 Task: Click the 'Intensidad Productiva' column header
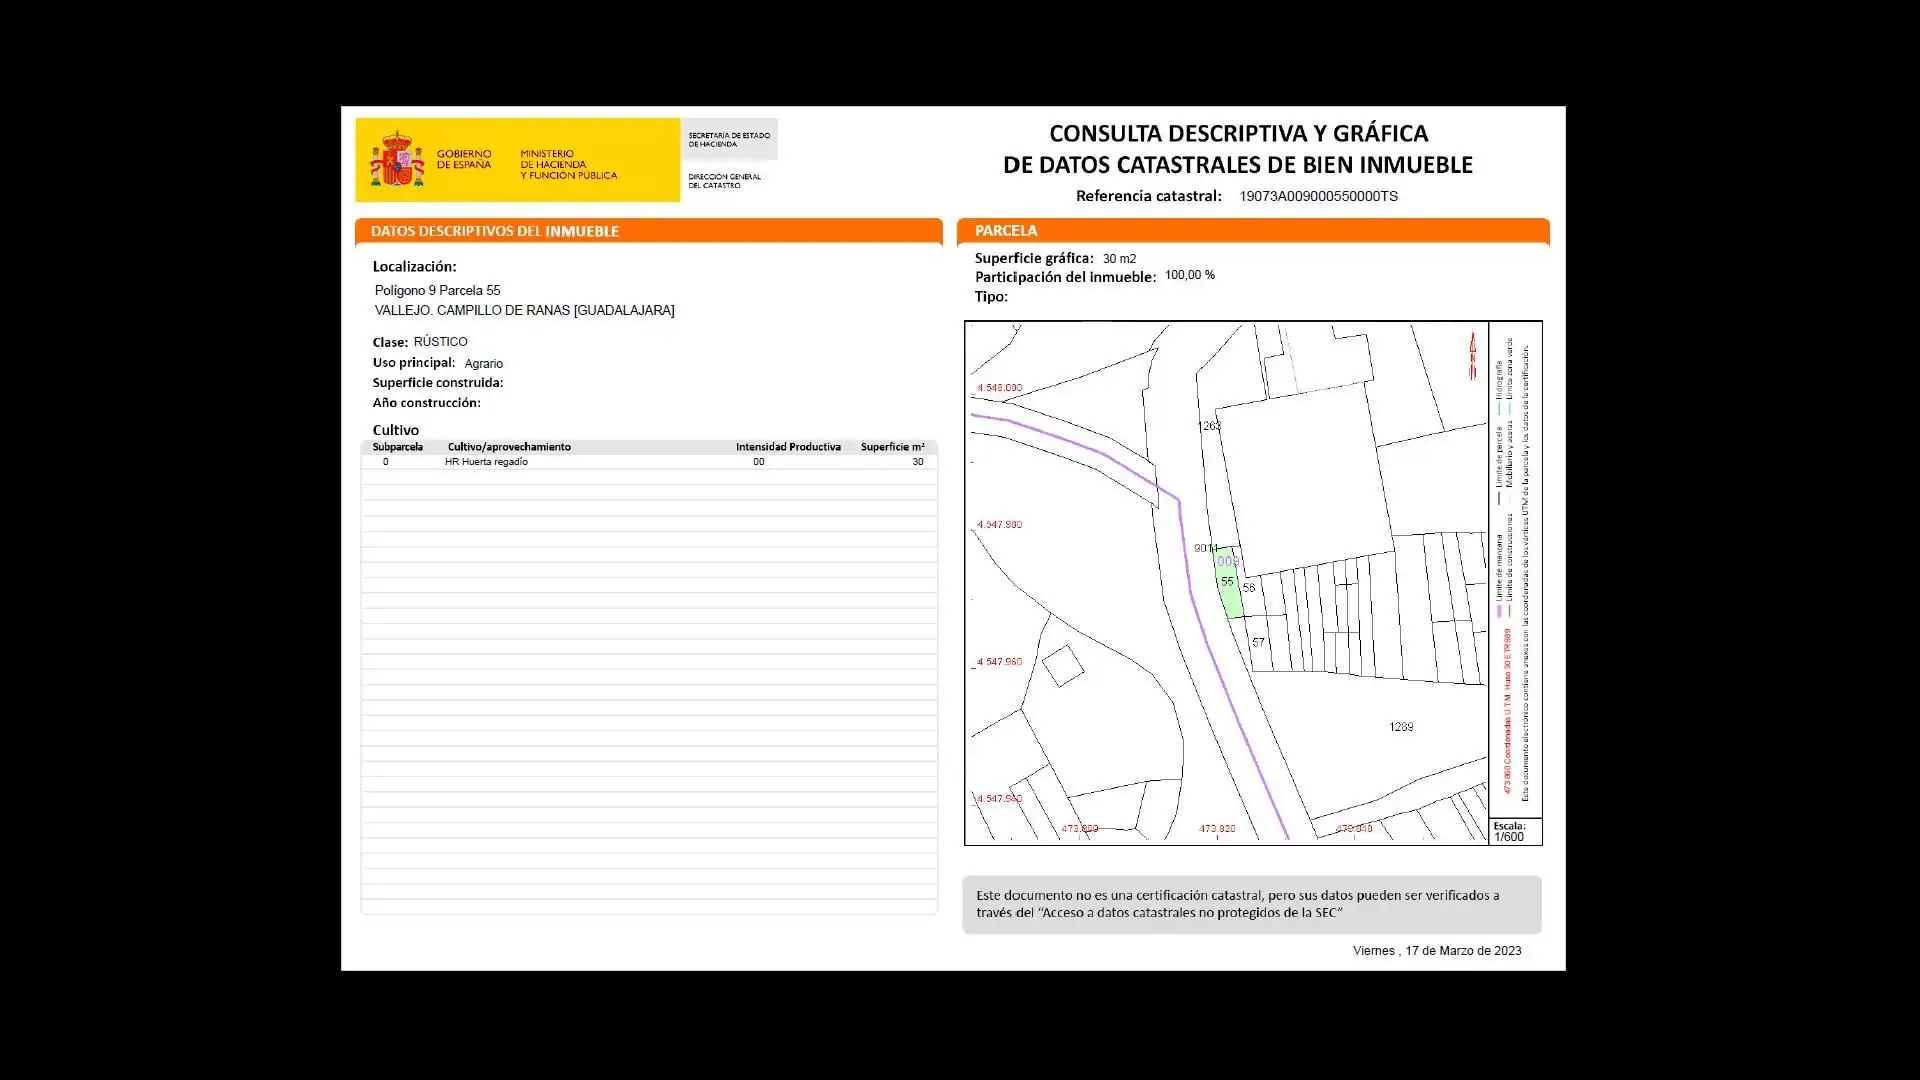[788, 447]
